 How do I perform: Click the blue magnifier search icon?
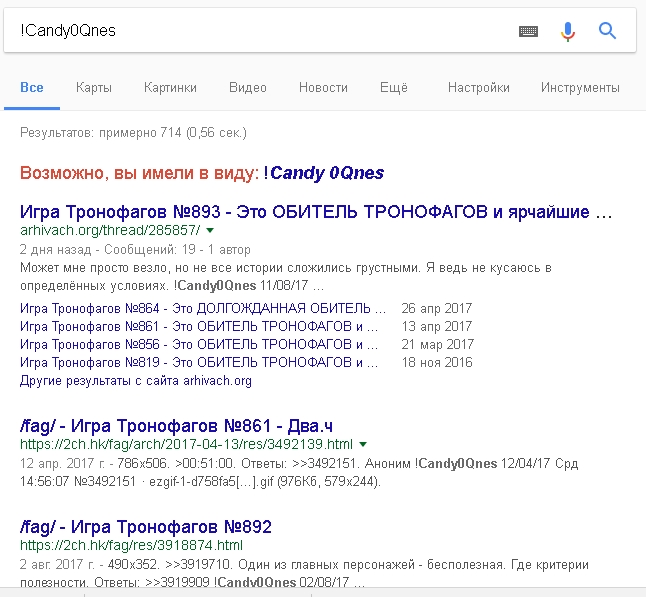pyautogui.click(x=607, y=31)
